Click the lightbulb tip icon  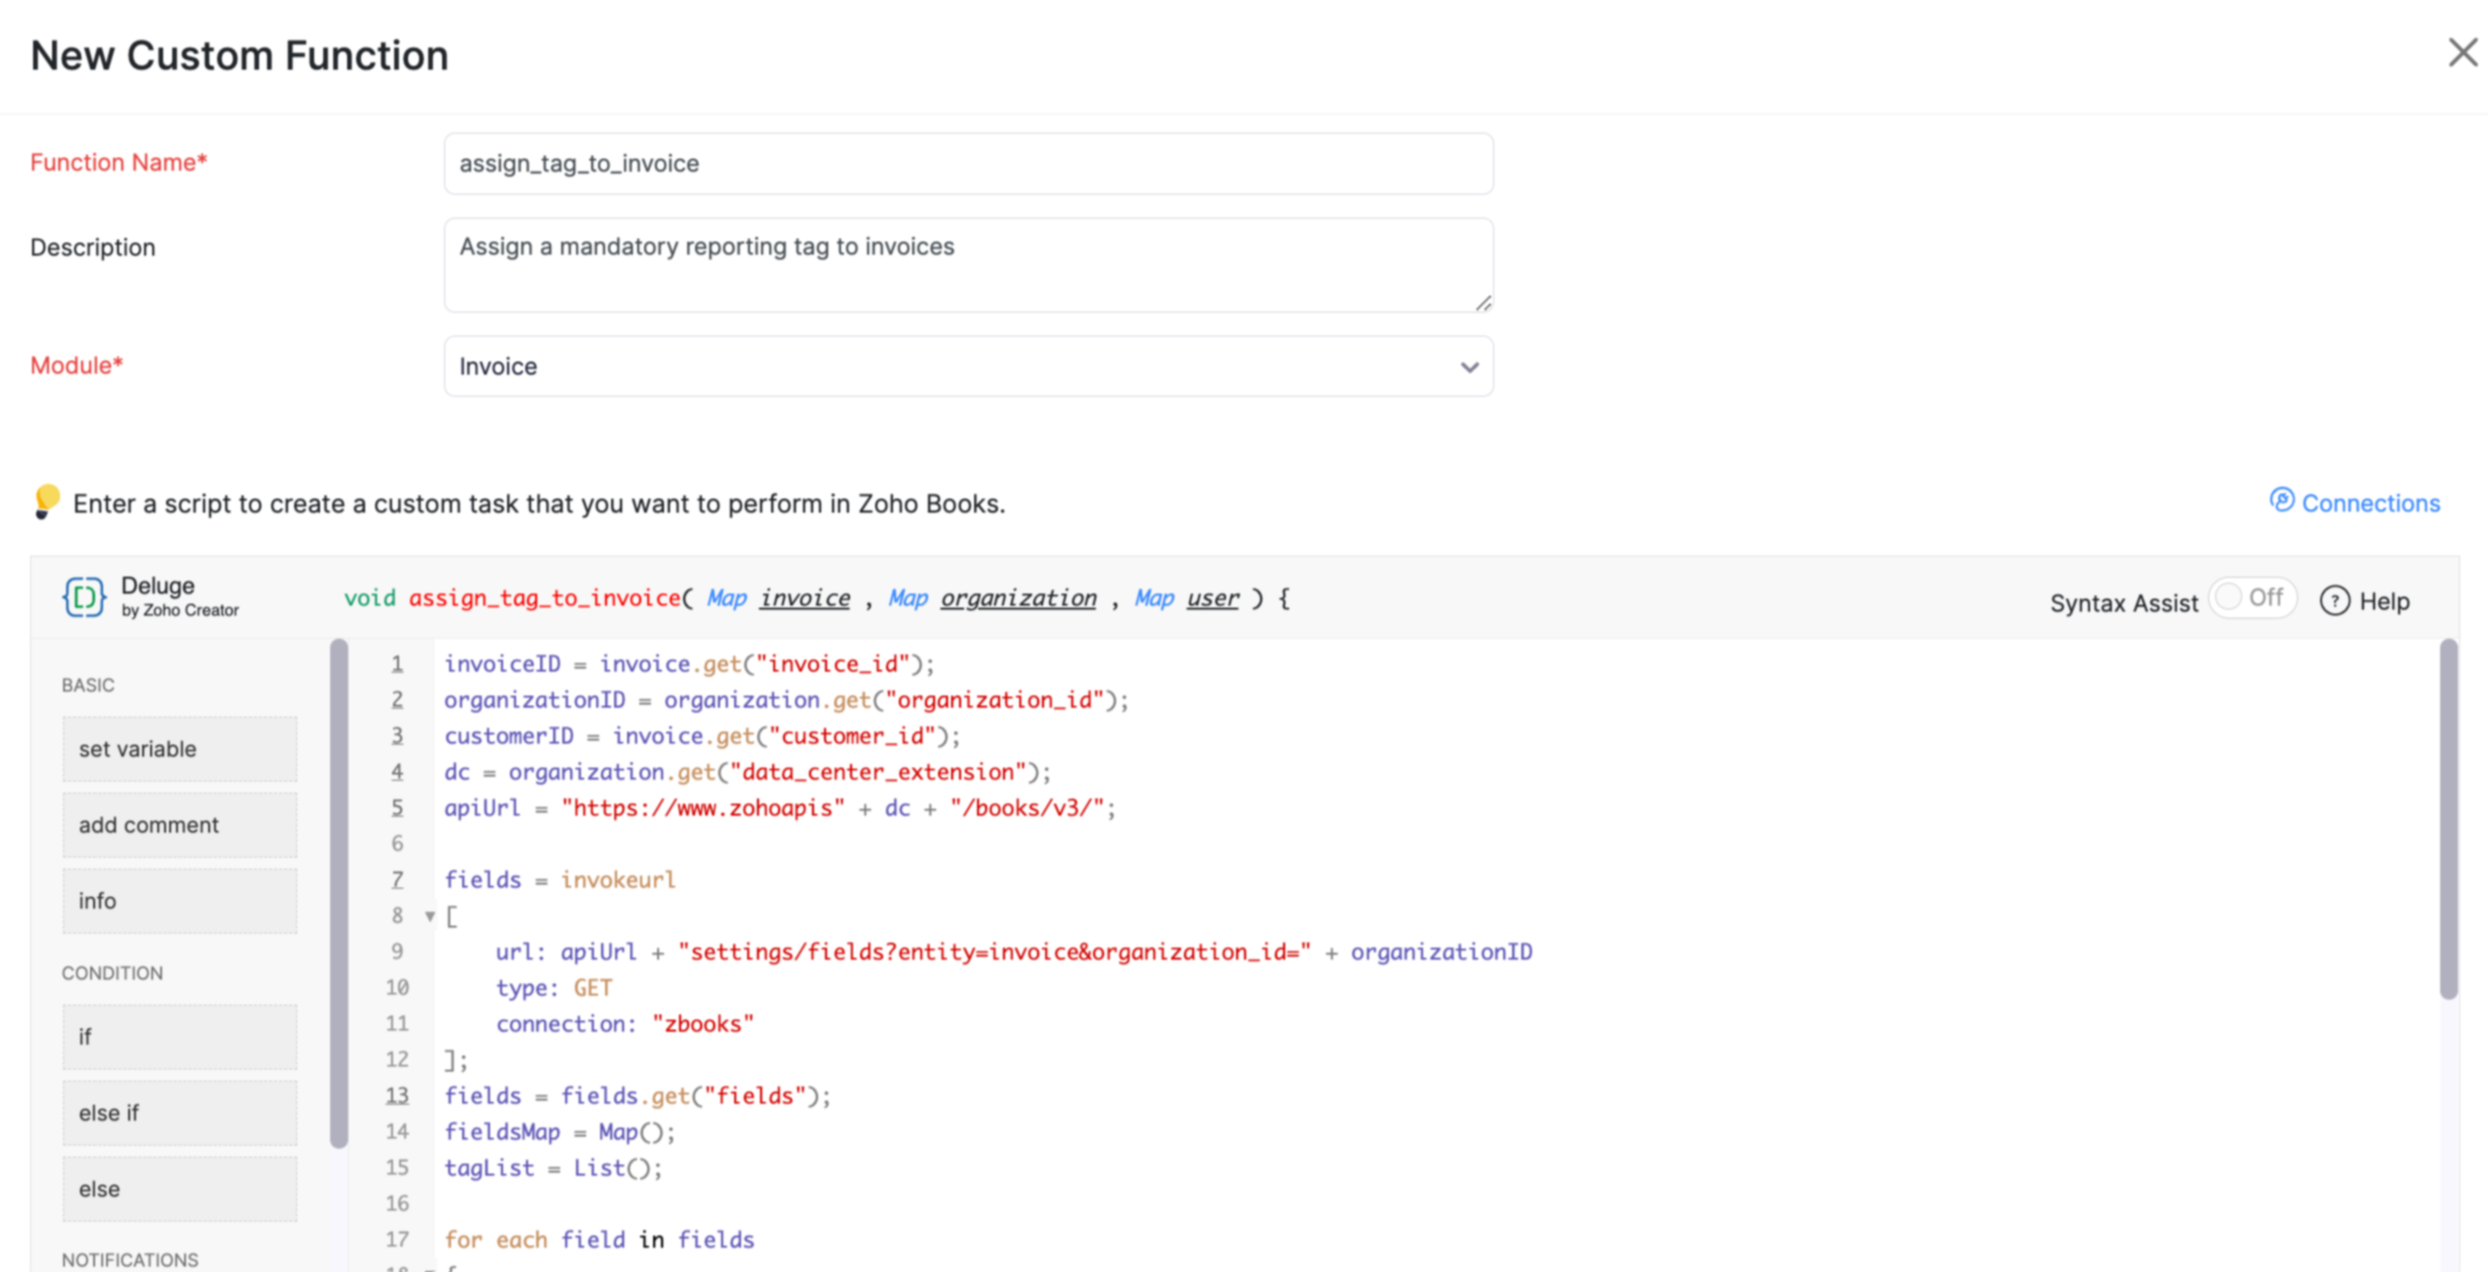(x=46, y=501)
